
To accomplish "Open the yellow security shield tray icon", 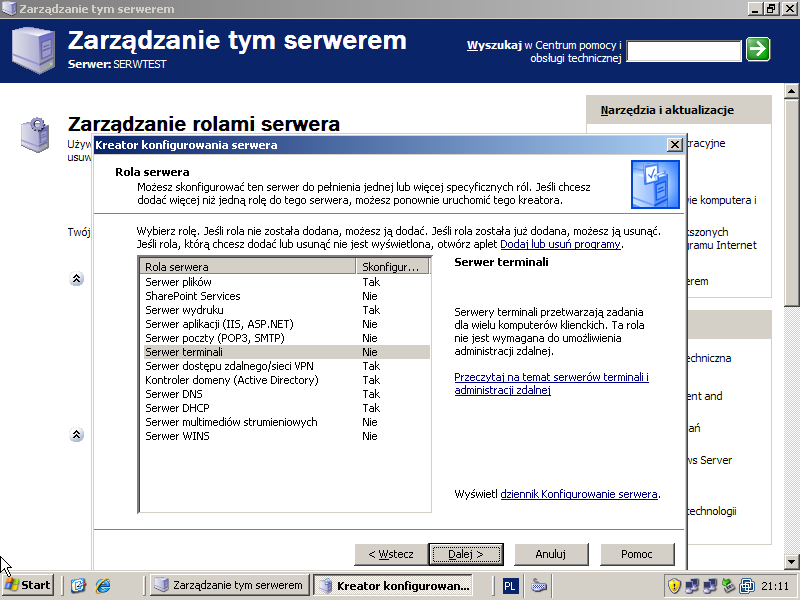I will [674, 586].
